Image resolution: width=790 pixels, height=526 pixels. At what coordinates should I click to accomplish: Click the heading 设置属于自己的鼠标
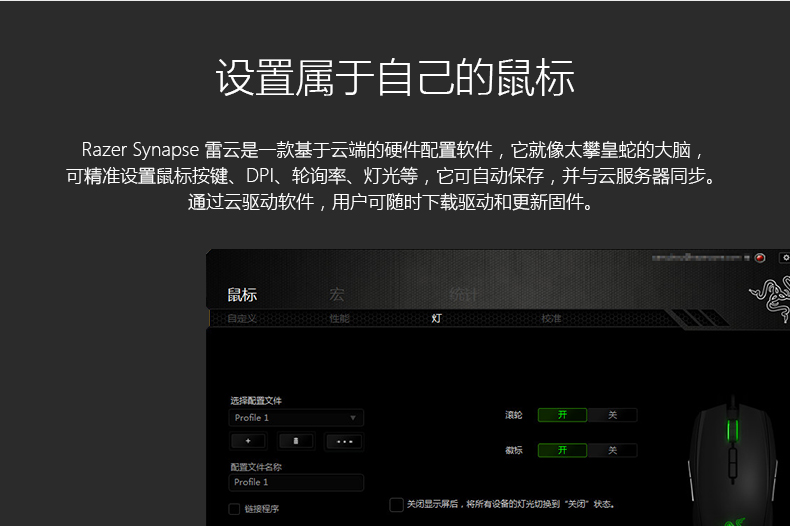[x=396, y=78]
